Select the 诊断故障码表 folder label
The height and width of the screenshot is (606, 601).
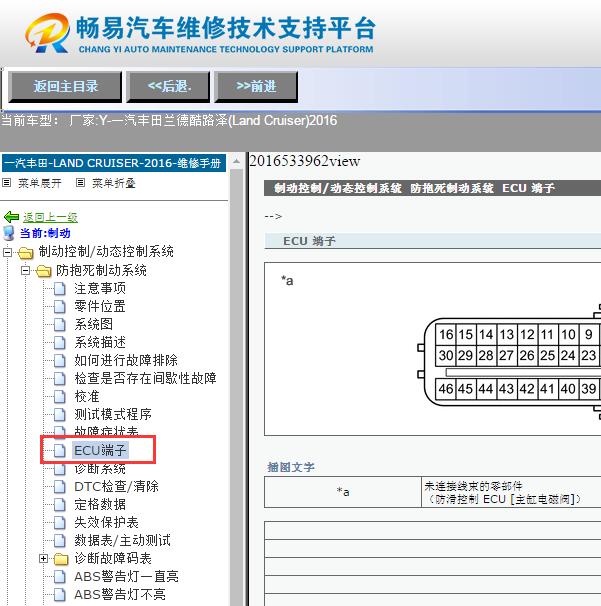tap(113, 558)
